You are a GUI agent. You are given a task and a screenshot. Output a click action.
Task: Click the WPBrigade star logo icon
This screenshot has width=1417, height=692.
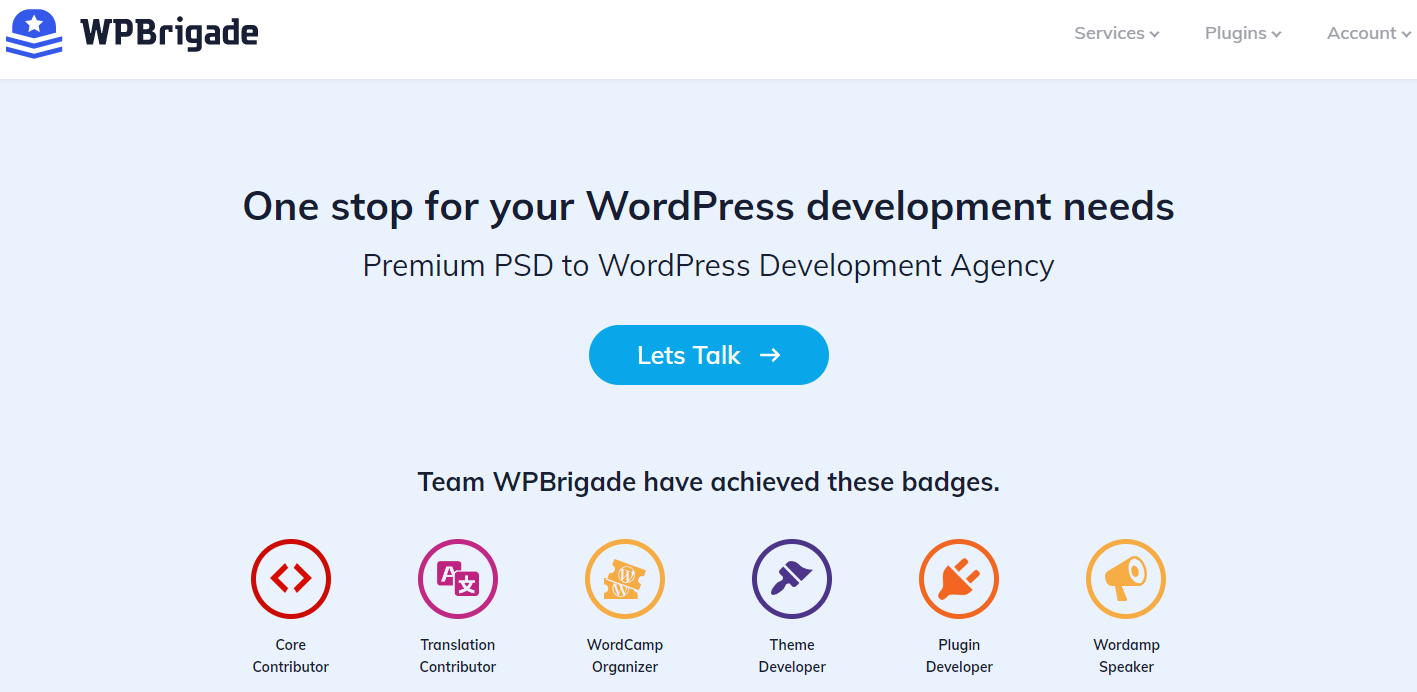[34, 33]
